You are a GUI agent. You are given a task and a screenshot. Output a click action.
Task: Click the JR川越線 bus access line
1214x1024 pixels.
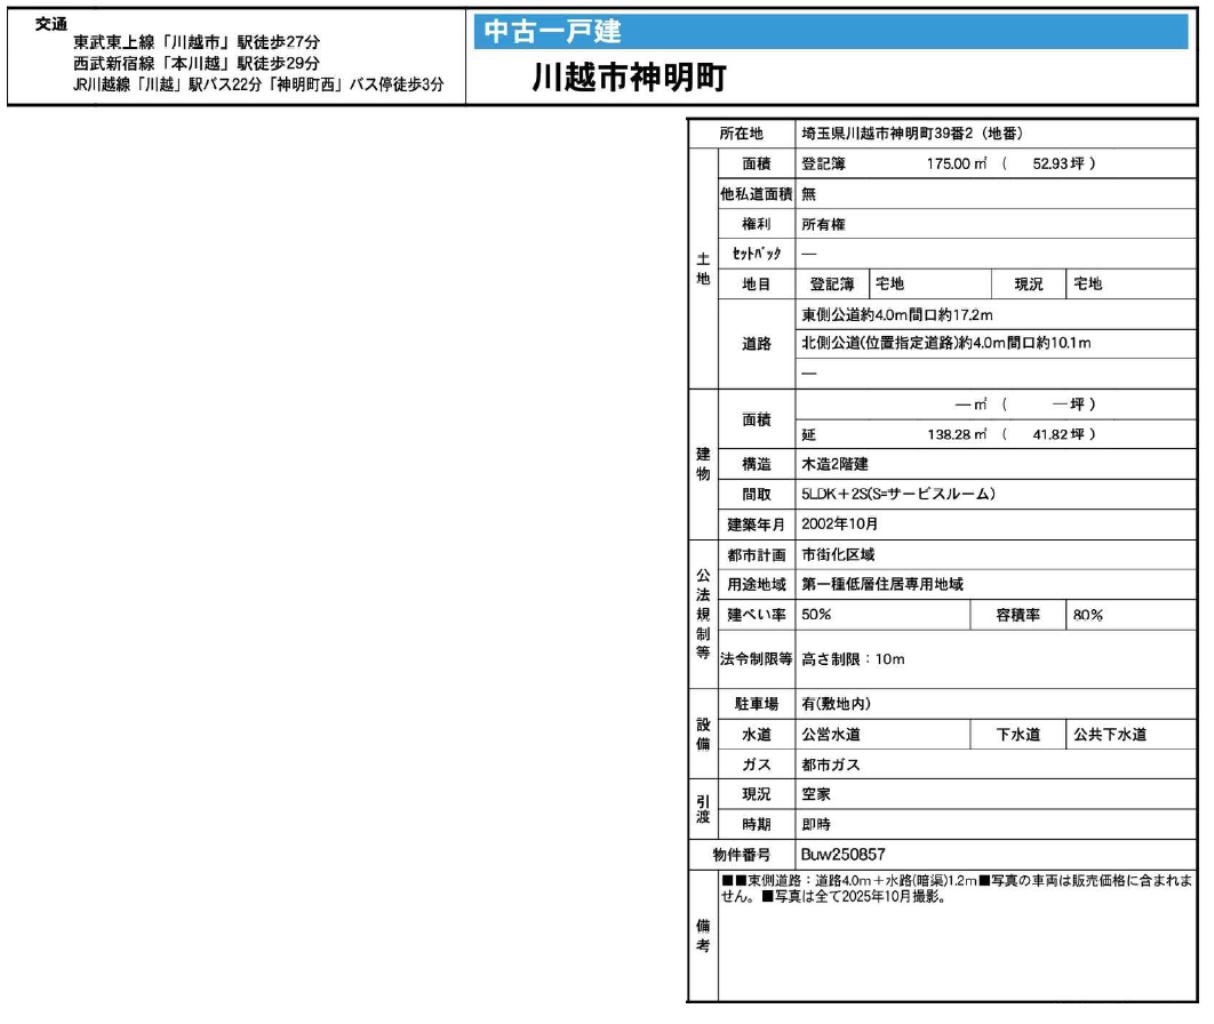(x=258, y=85)
